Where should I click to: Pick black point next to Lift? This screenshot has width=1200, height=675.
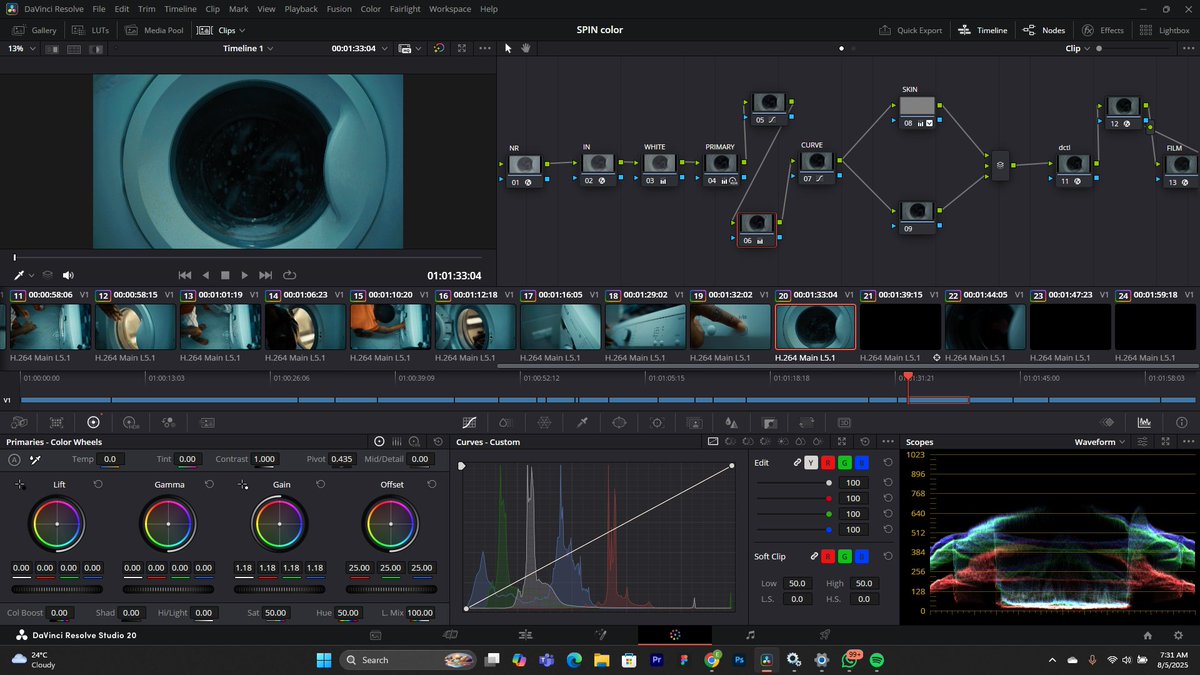point(19,484)
